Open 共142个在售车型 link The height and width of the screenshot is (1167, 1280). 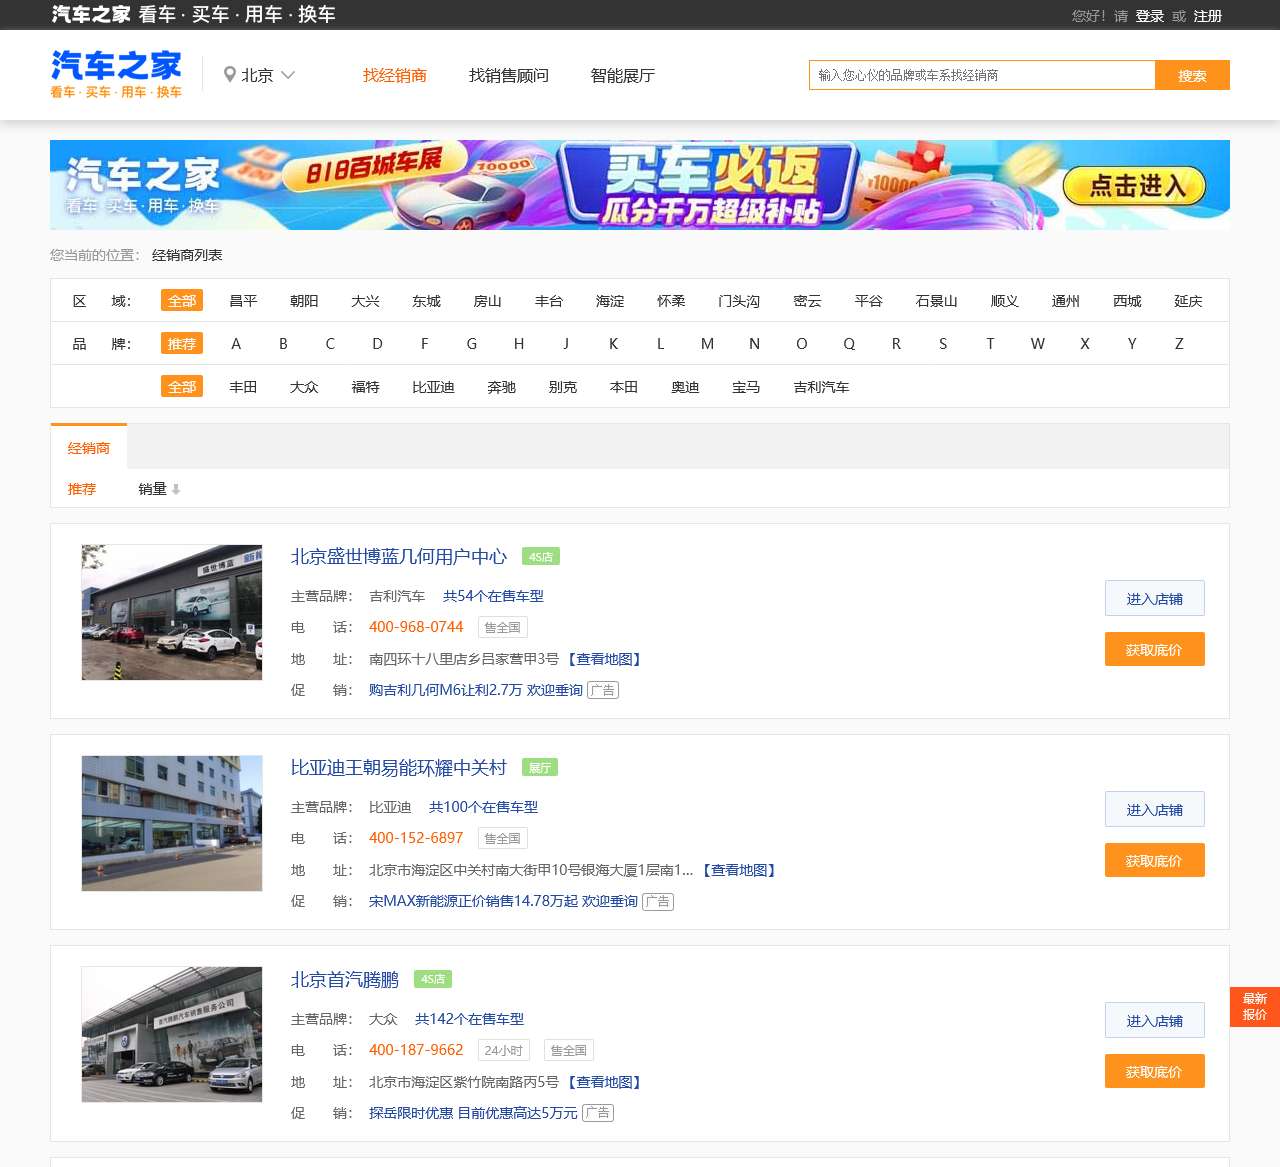click(x=469, y=1019)
